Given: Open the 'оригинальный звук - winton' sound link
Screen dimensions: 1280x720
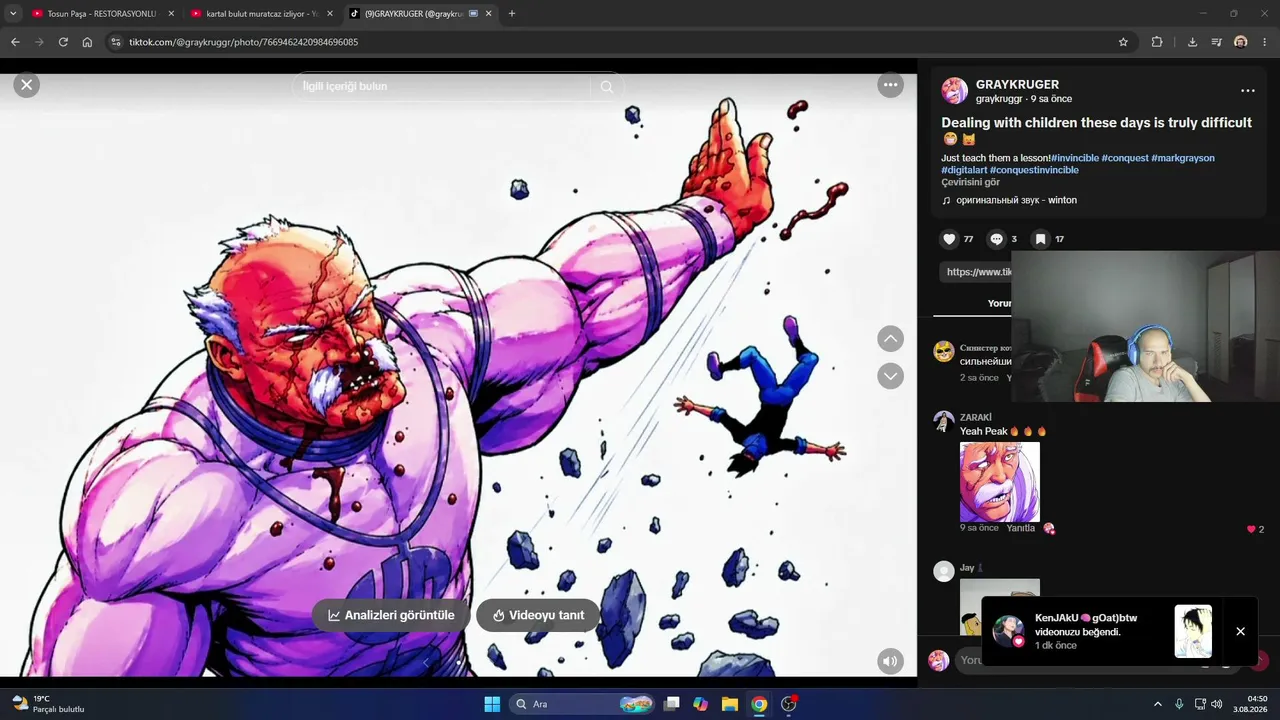Looking at the screenshot, I should 1016,200.
